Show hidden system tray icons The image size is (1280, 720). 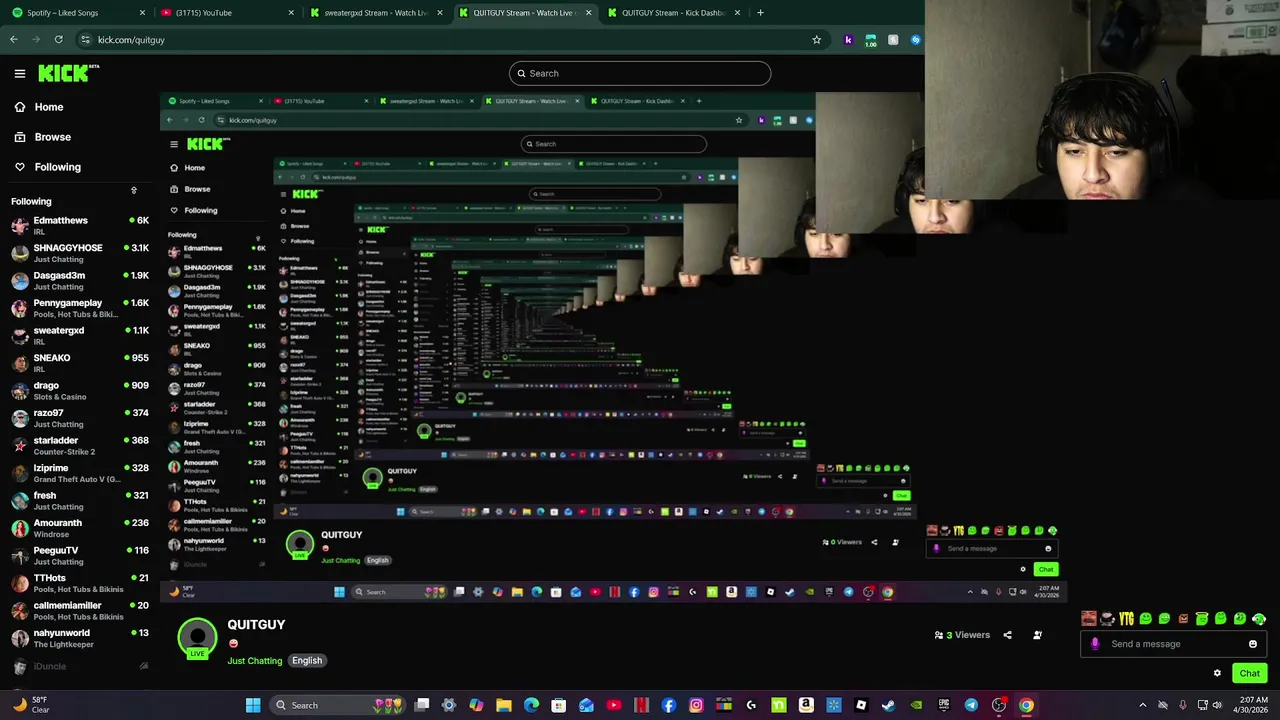coord(1143,705)
